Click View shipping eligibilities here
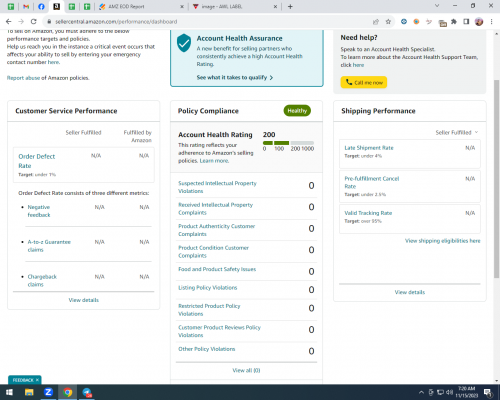The height and width of the screenshot is (400, 500). coord(443,241)
